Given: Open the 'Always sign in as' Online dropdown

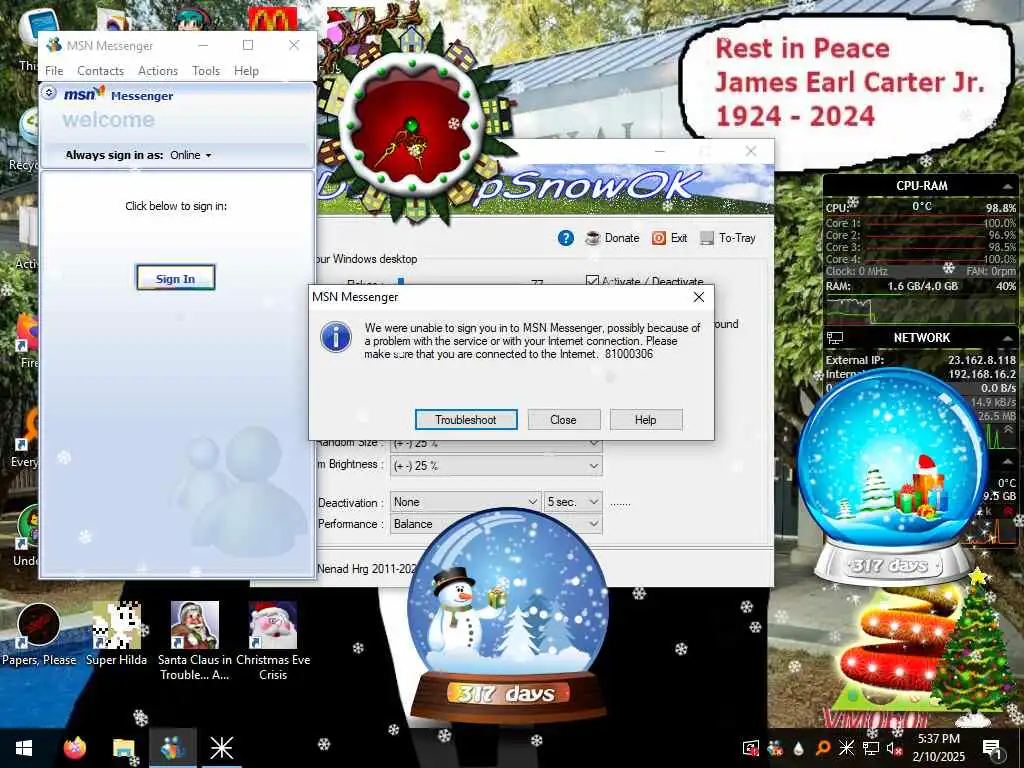Looking at the screenshot, I should click(191, 155).
